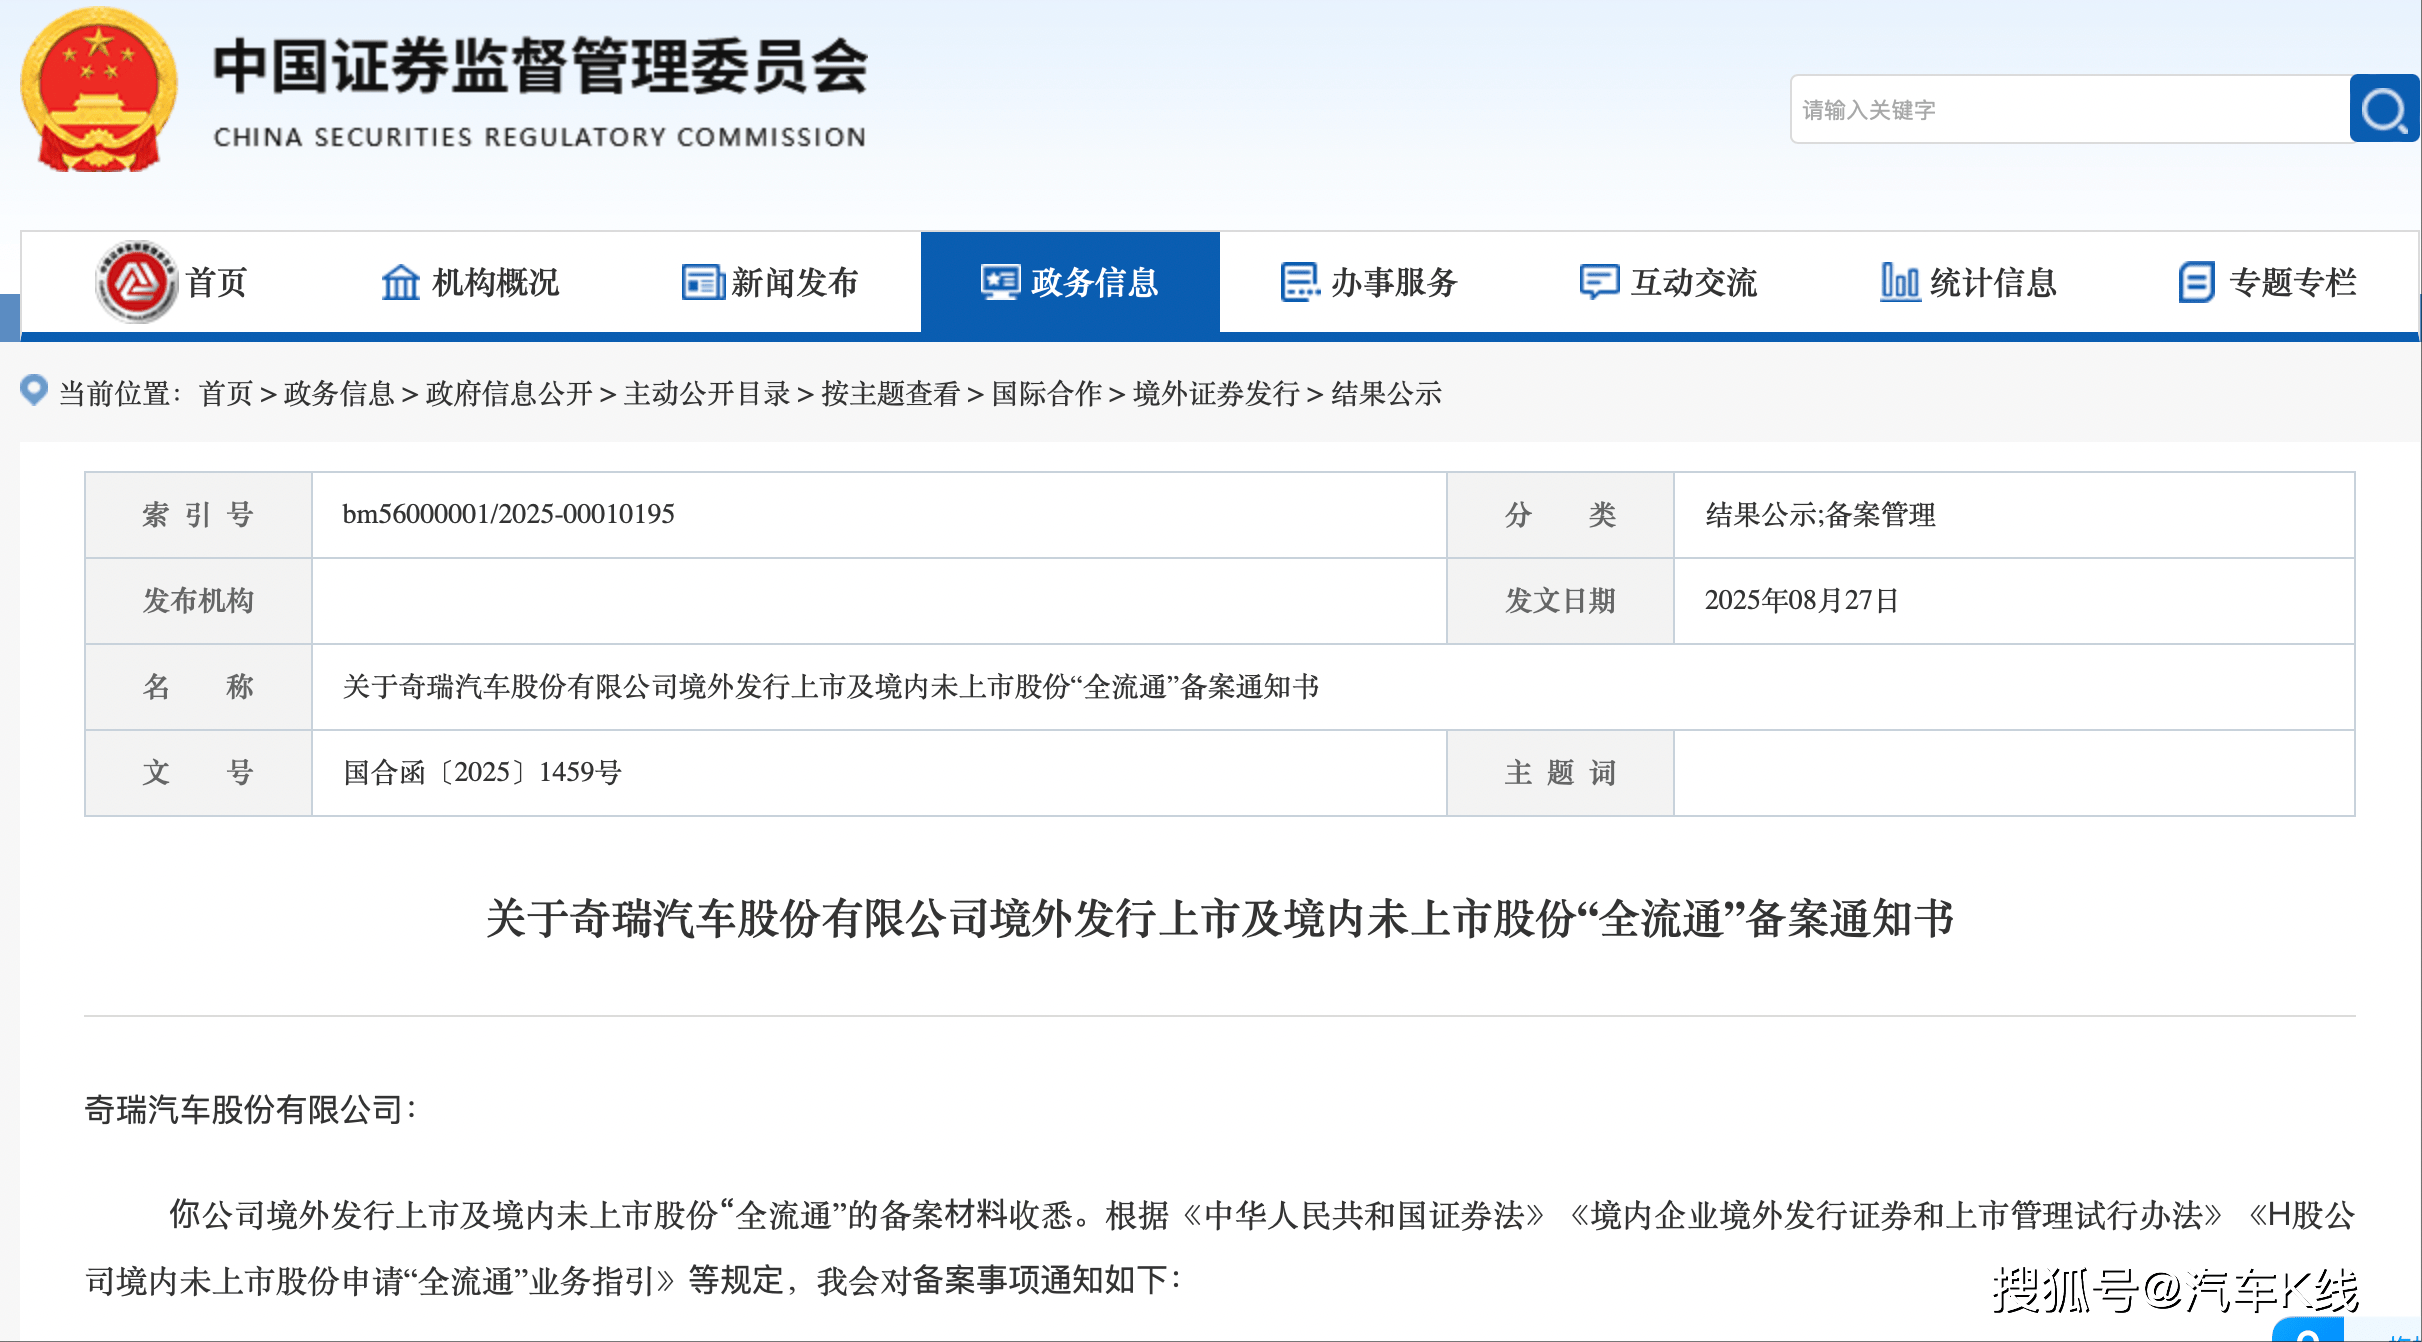Go to 按主题查看 in breadcrumb
Image resolution: width=2422 pixels, height=1342 pixels.
click(891, 393)
